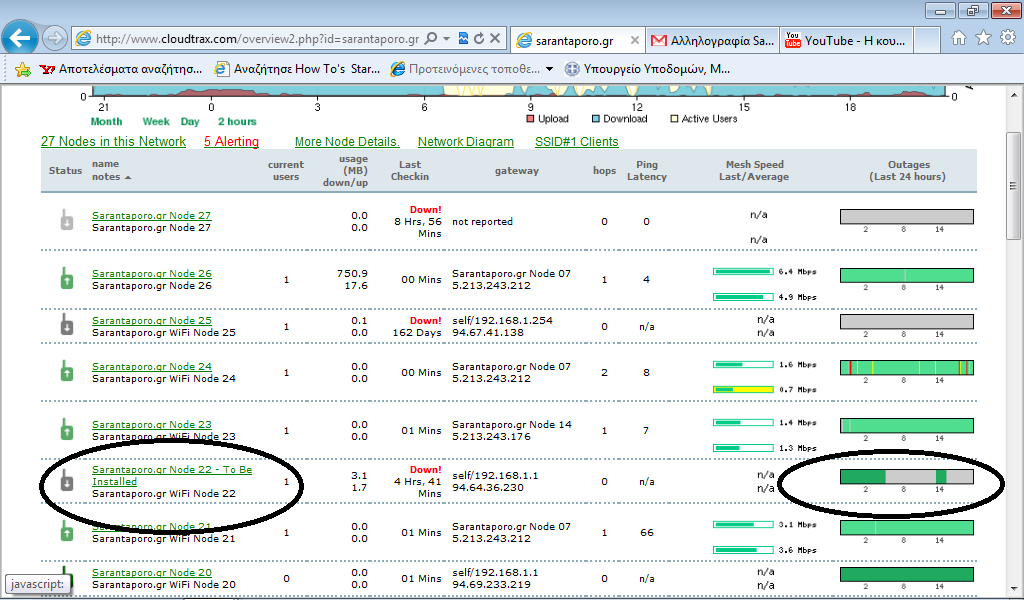The width and height of the screenshot is (1024, 600).
Task: Open Sarantaporo.gr Node 23 link
Action: (x=152, y=425)
